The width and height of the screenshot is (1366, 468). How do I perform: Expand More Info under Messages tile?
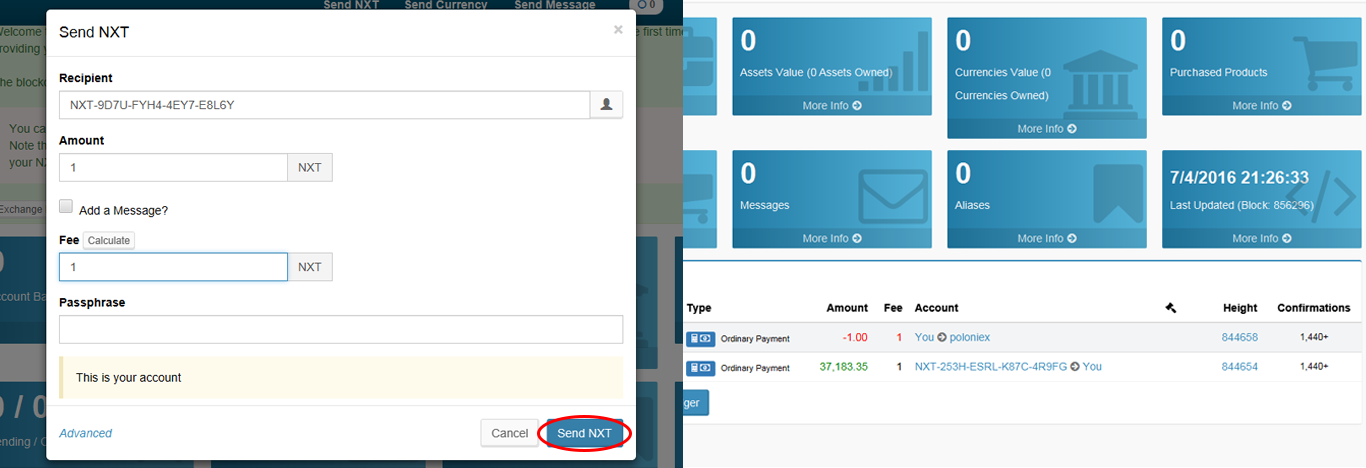[832, 238]
